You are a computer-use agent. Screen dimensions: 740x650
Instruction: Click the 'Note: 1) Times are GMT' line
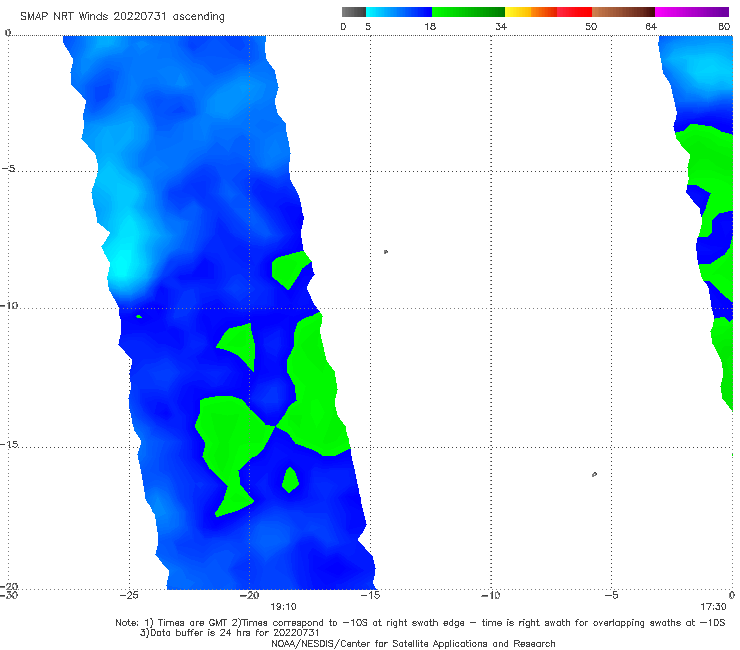tap(420, 623)
